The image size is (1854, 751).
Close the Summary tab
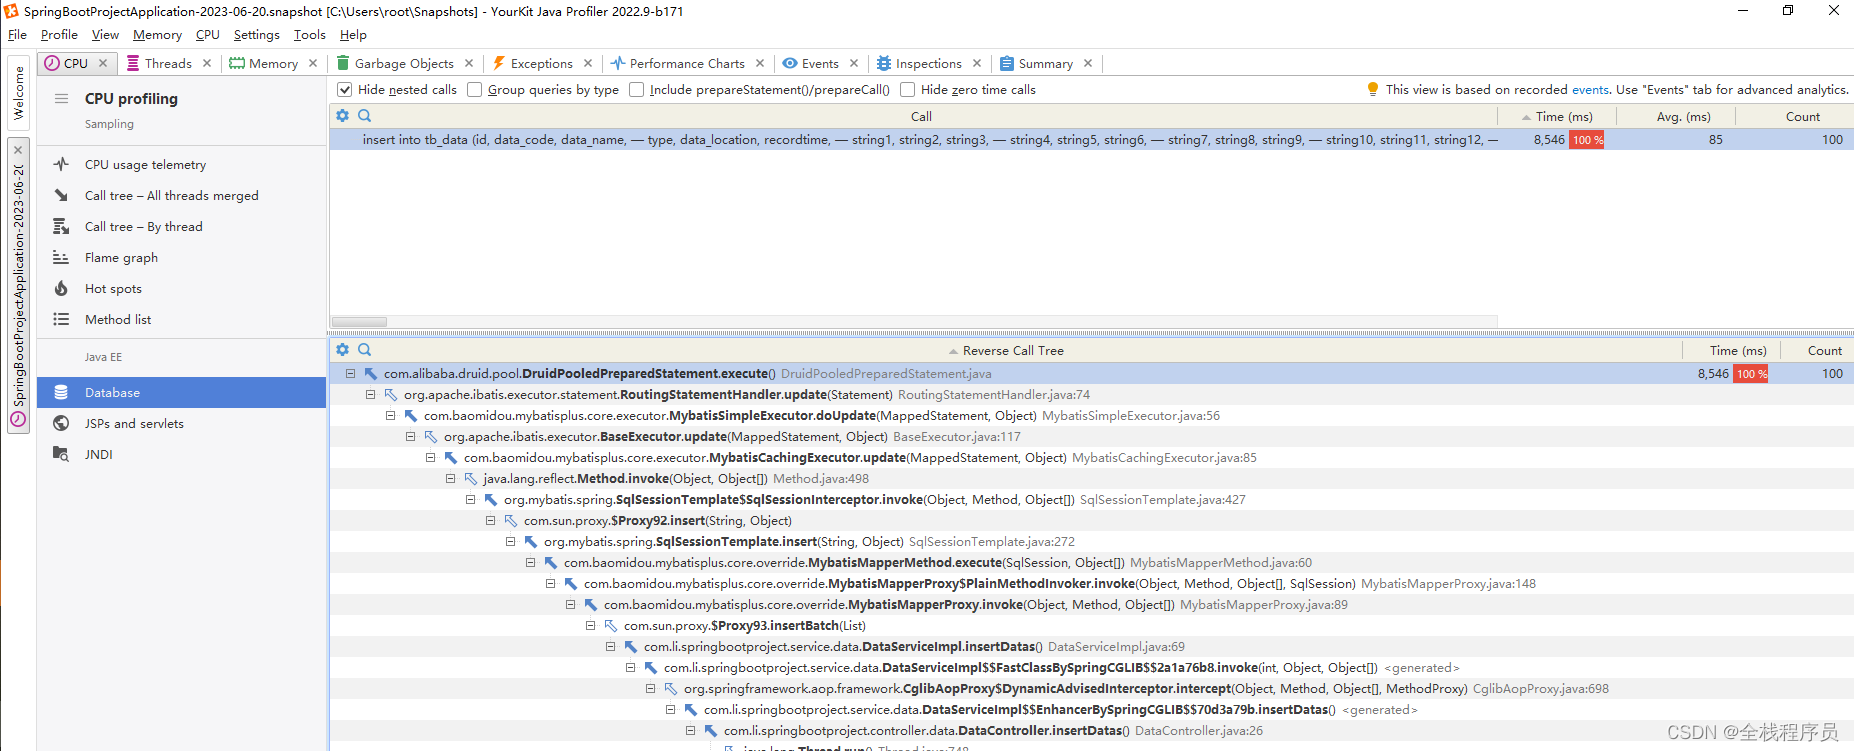[x=1088, y=63]
